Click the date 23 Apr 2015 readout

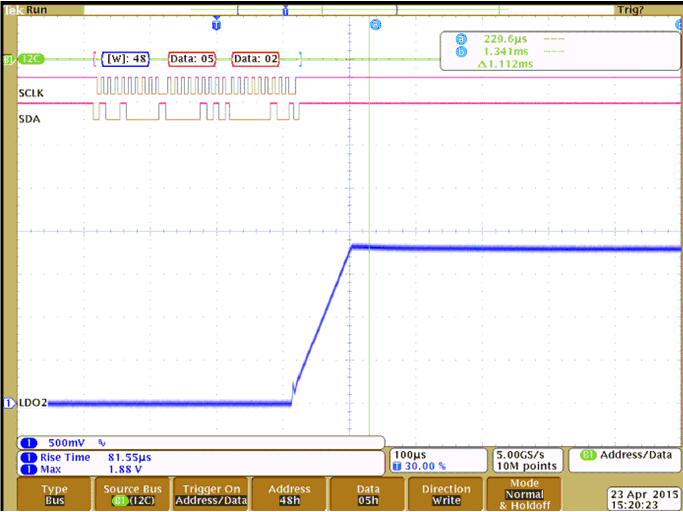click(642, 495)
